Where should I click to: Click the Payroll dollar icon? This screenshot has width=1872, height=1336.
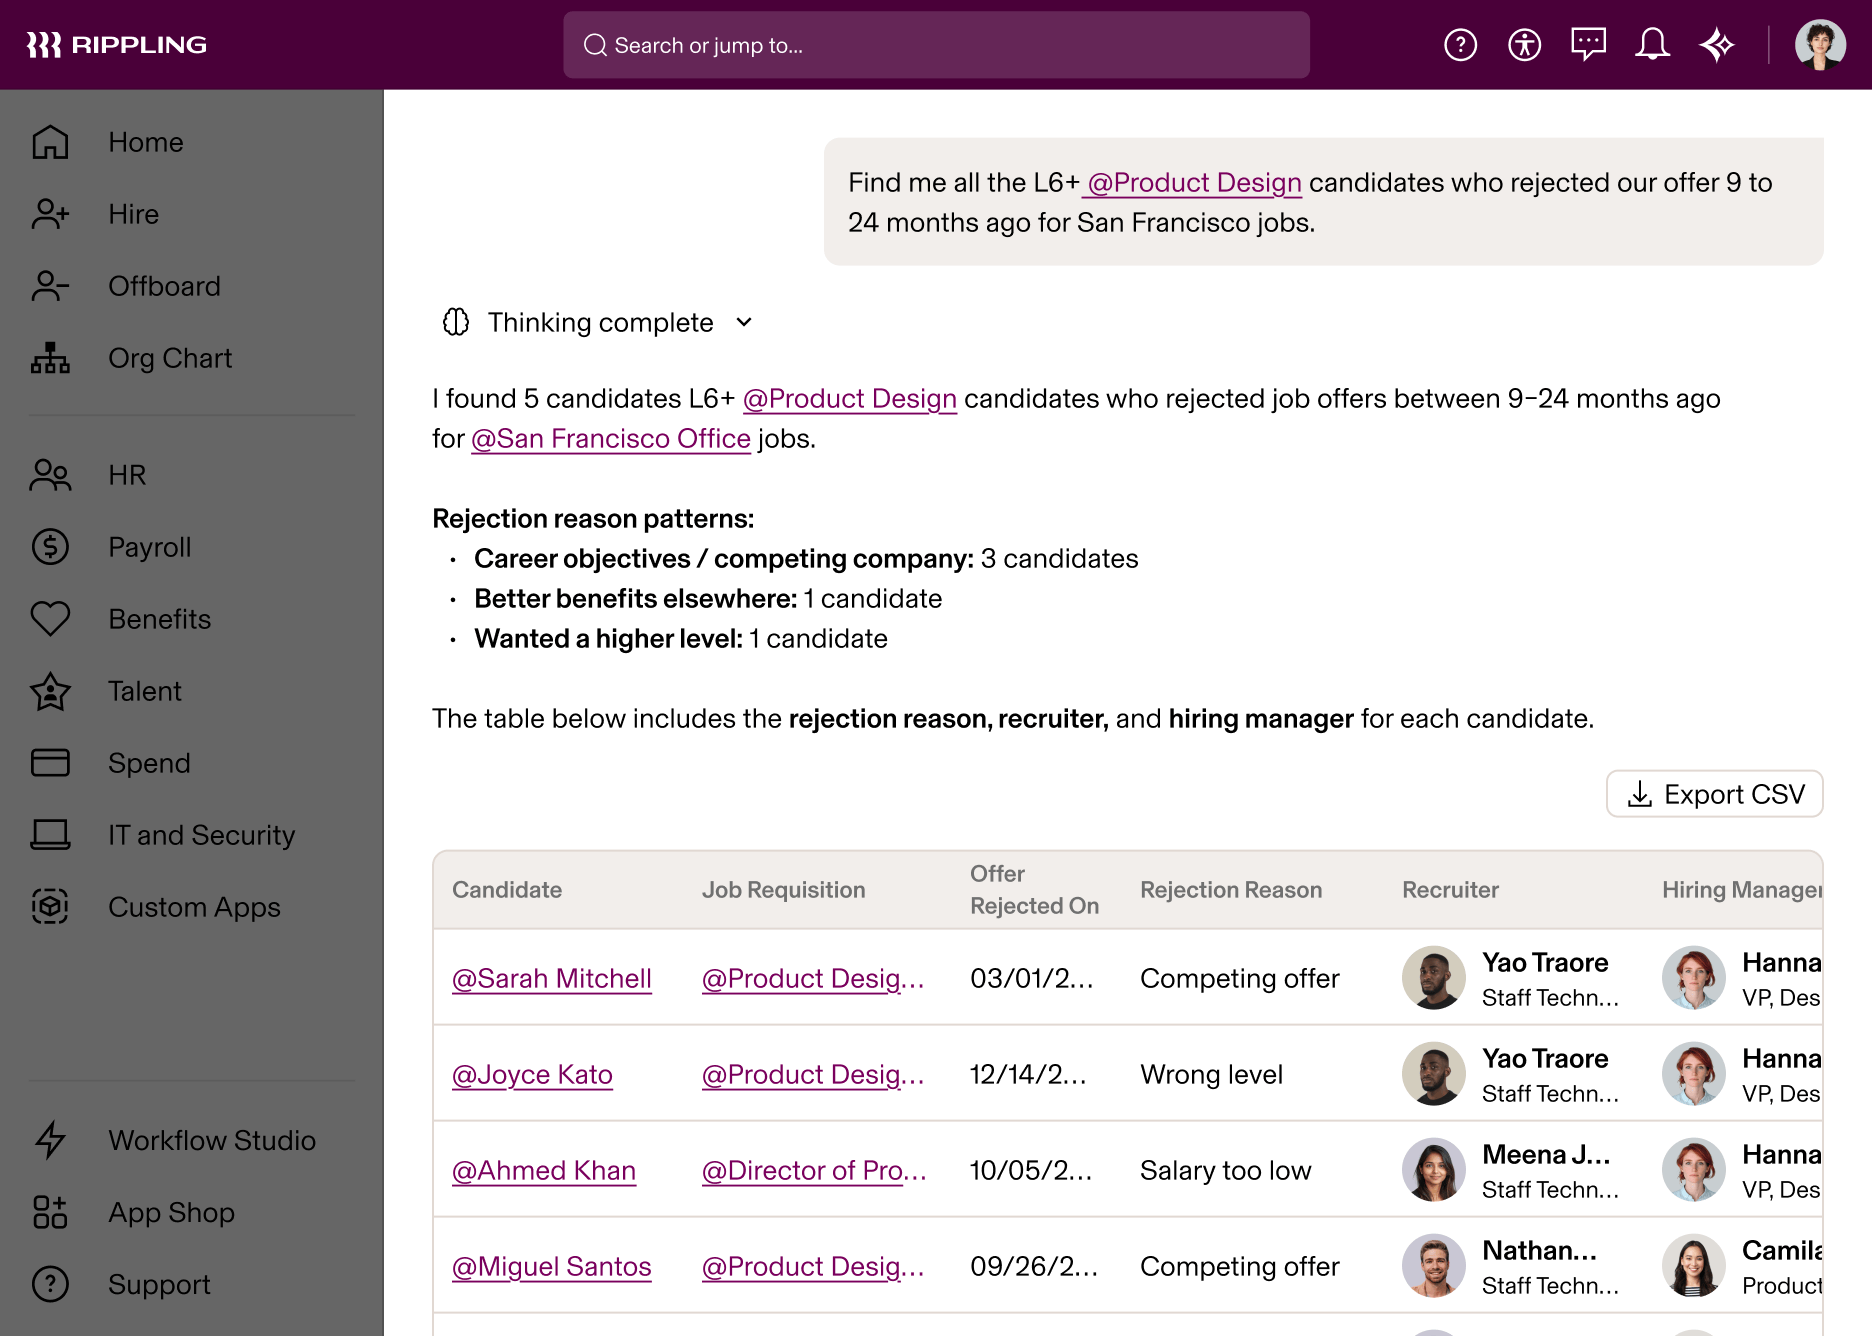pos(50,547)
